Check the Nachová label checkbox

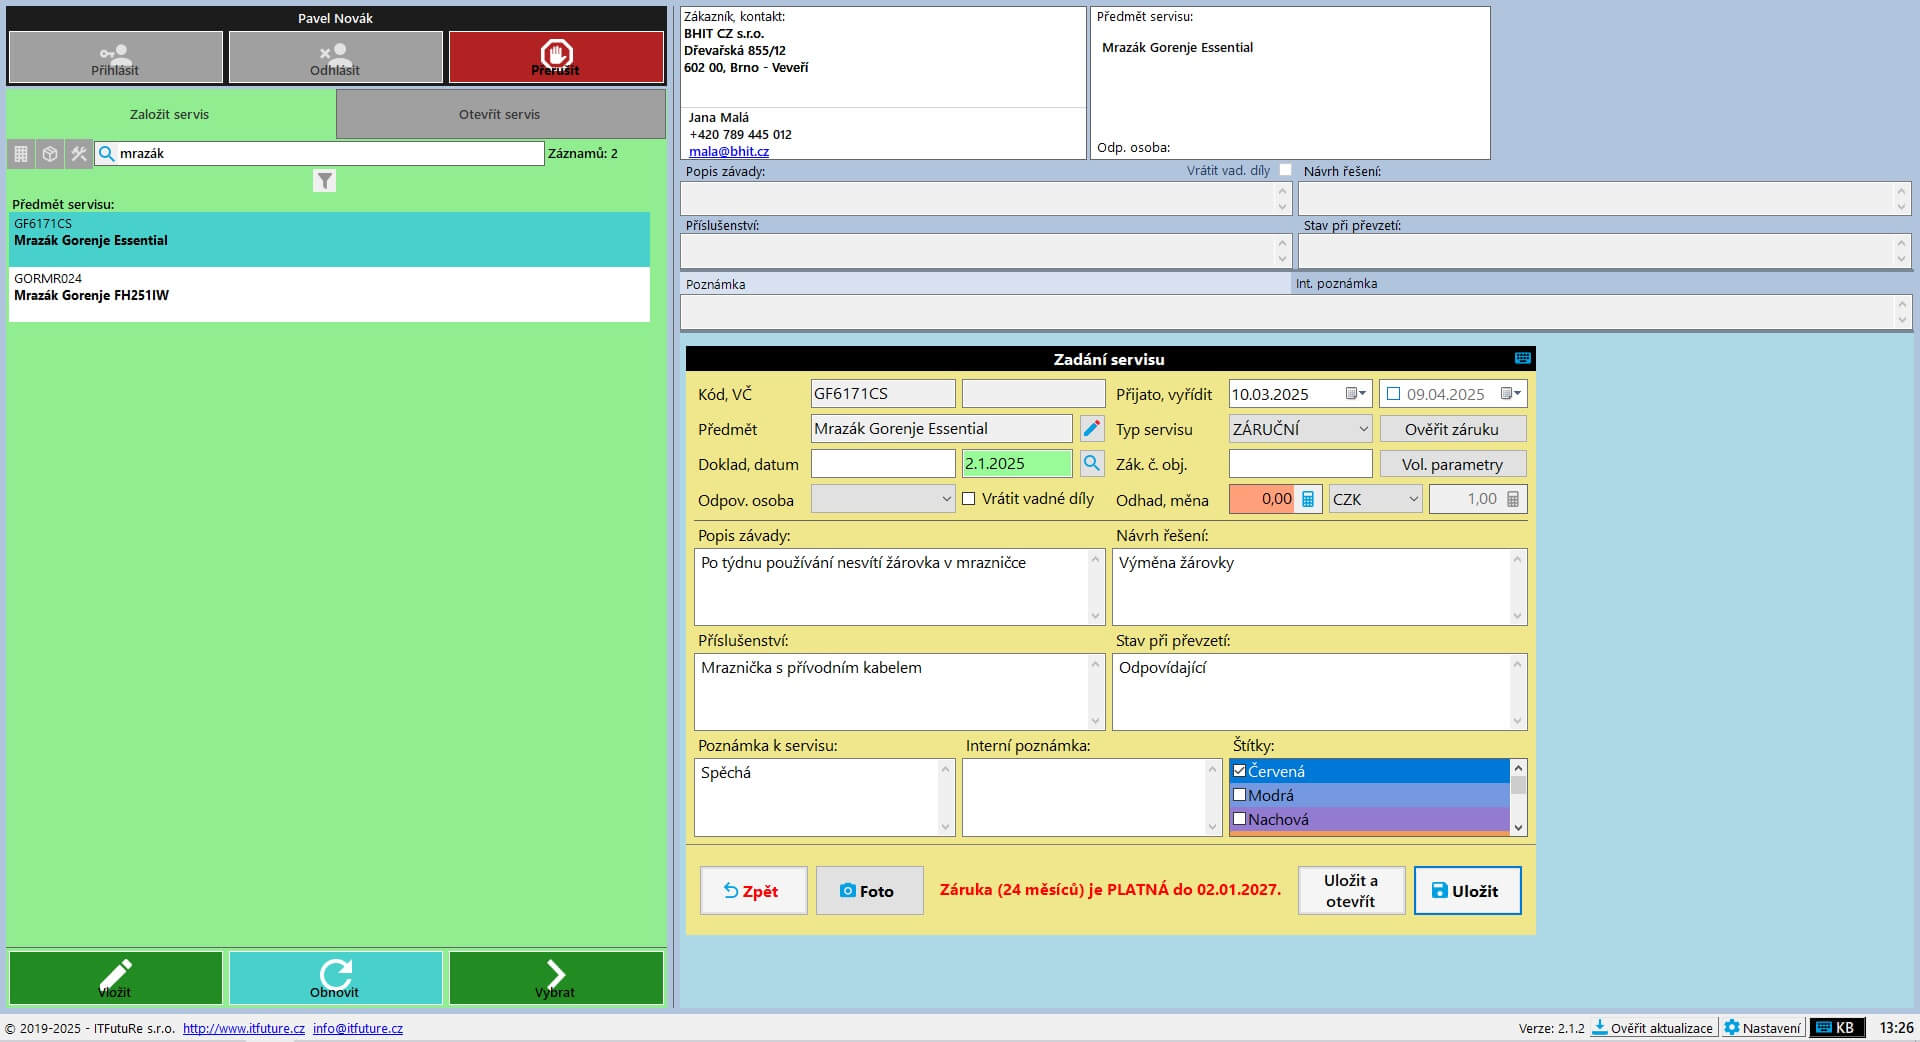point(1240,819)
